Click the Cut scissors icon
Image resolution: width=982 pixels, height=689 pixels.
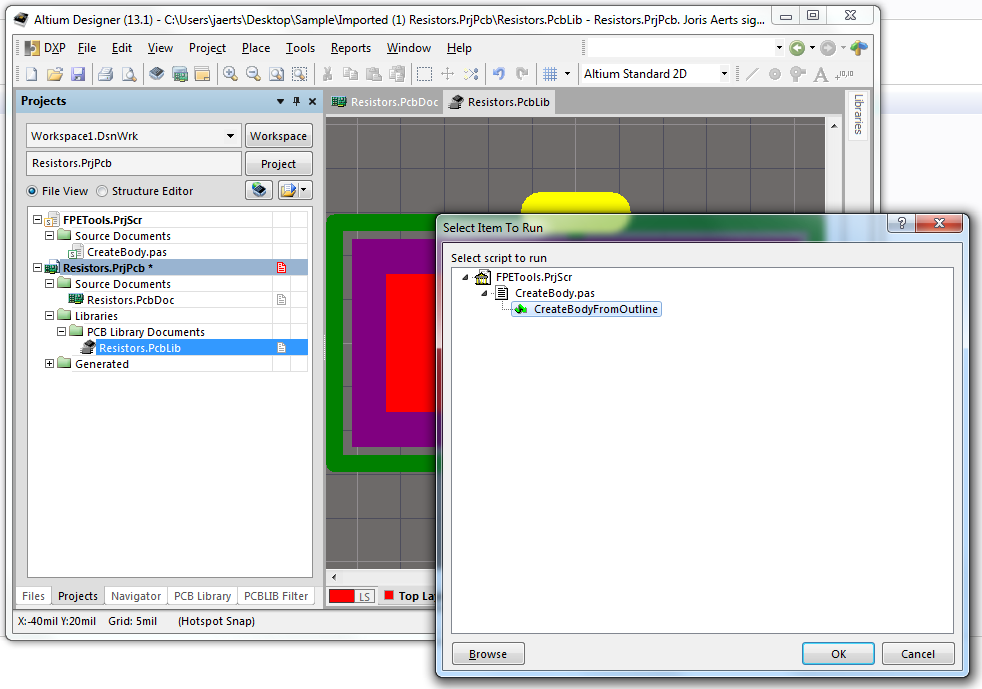(x=327, y=74)
